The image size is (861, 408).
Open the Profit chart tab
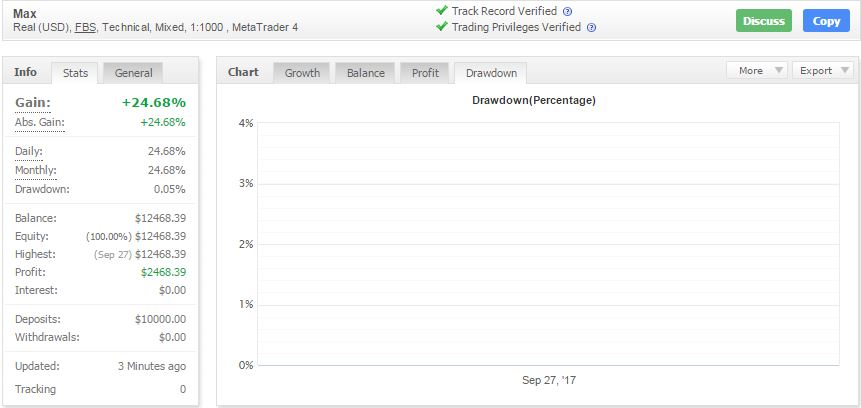425,73
